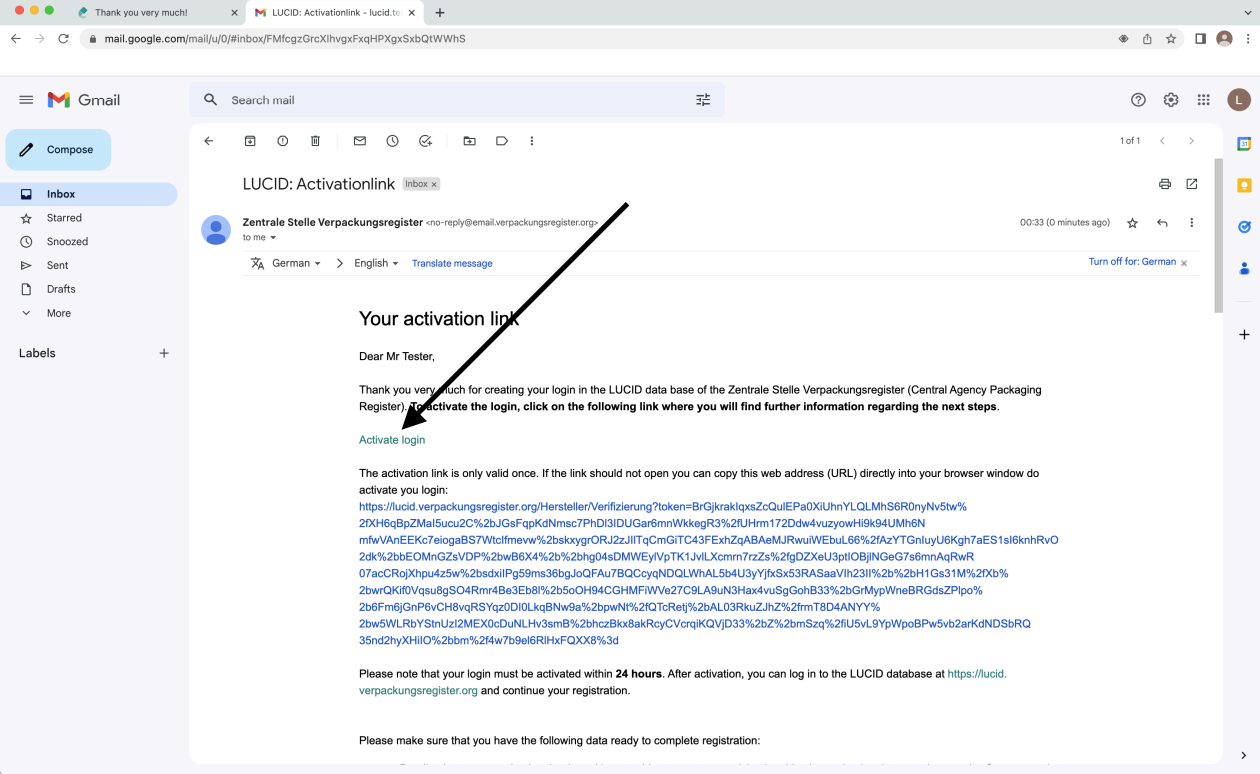Screen dimensions: 1260x774
Task: Print the email using the printer icon
Action: point(1164,184)
